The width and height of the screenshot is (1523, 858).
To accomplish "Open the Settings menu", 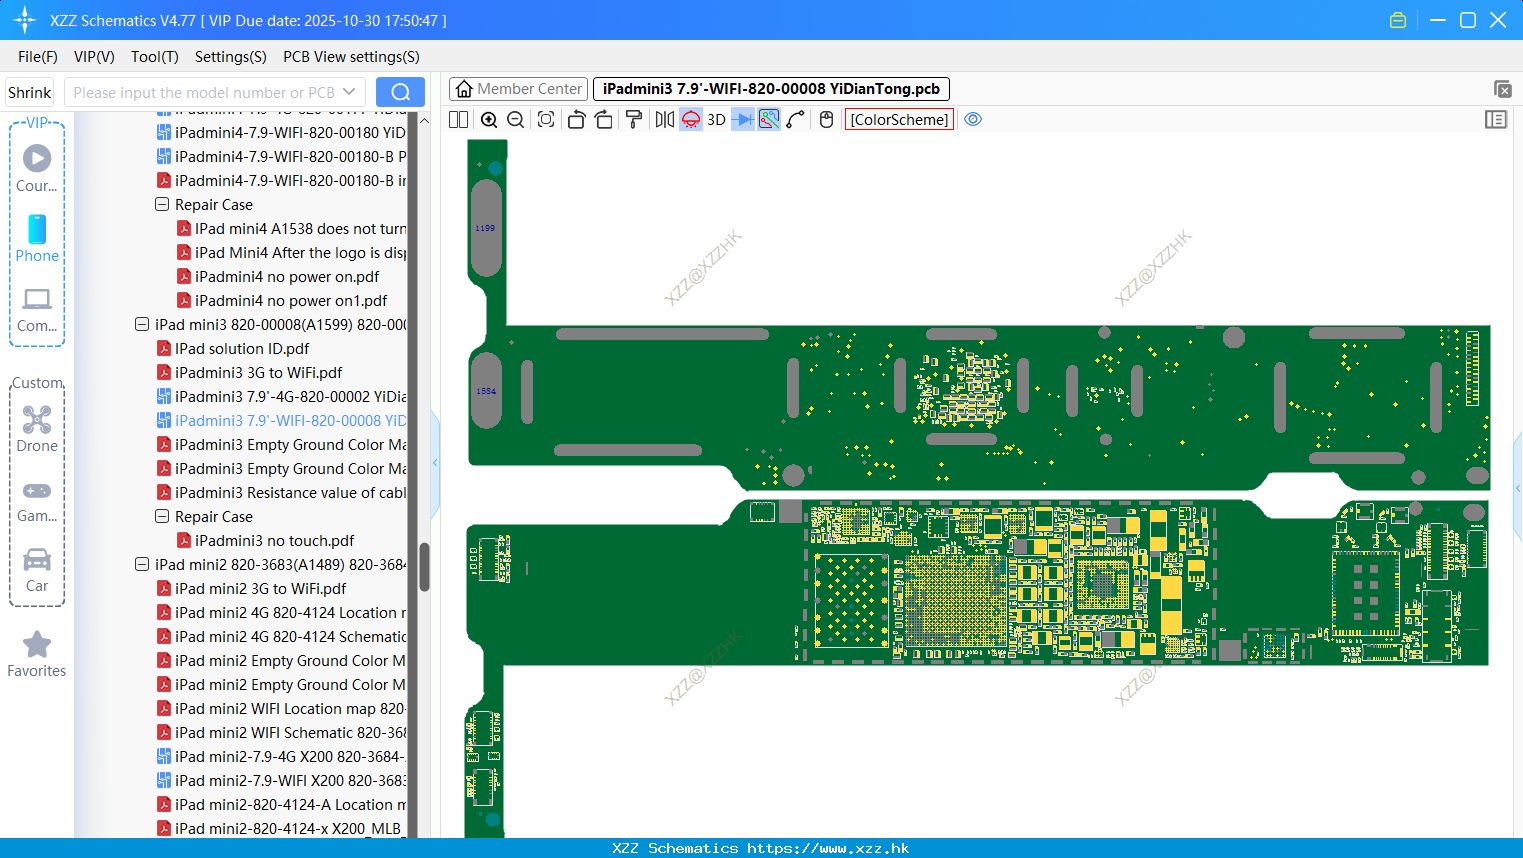I will coord(231,57).
